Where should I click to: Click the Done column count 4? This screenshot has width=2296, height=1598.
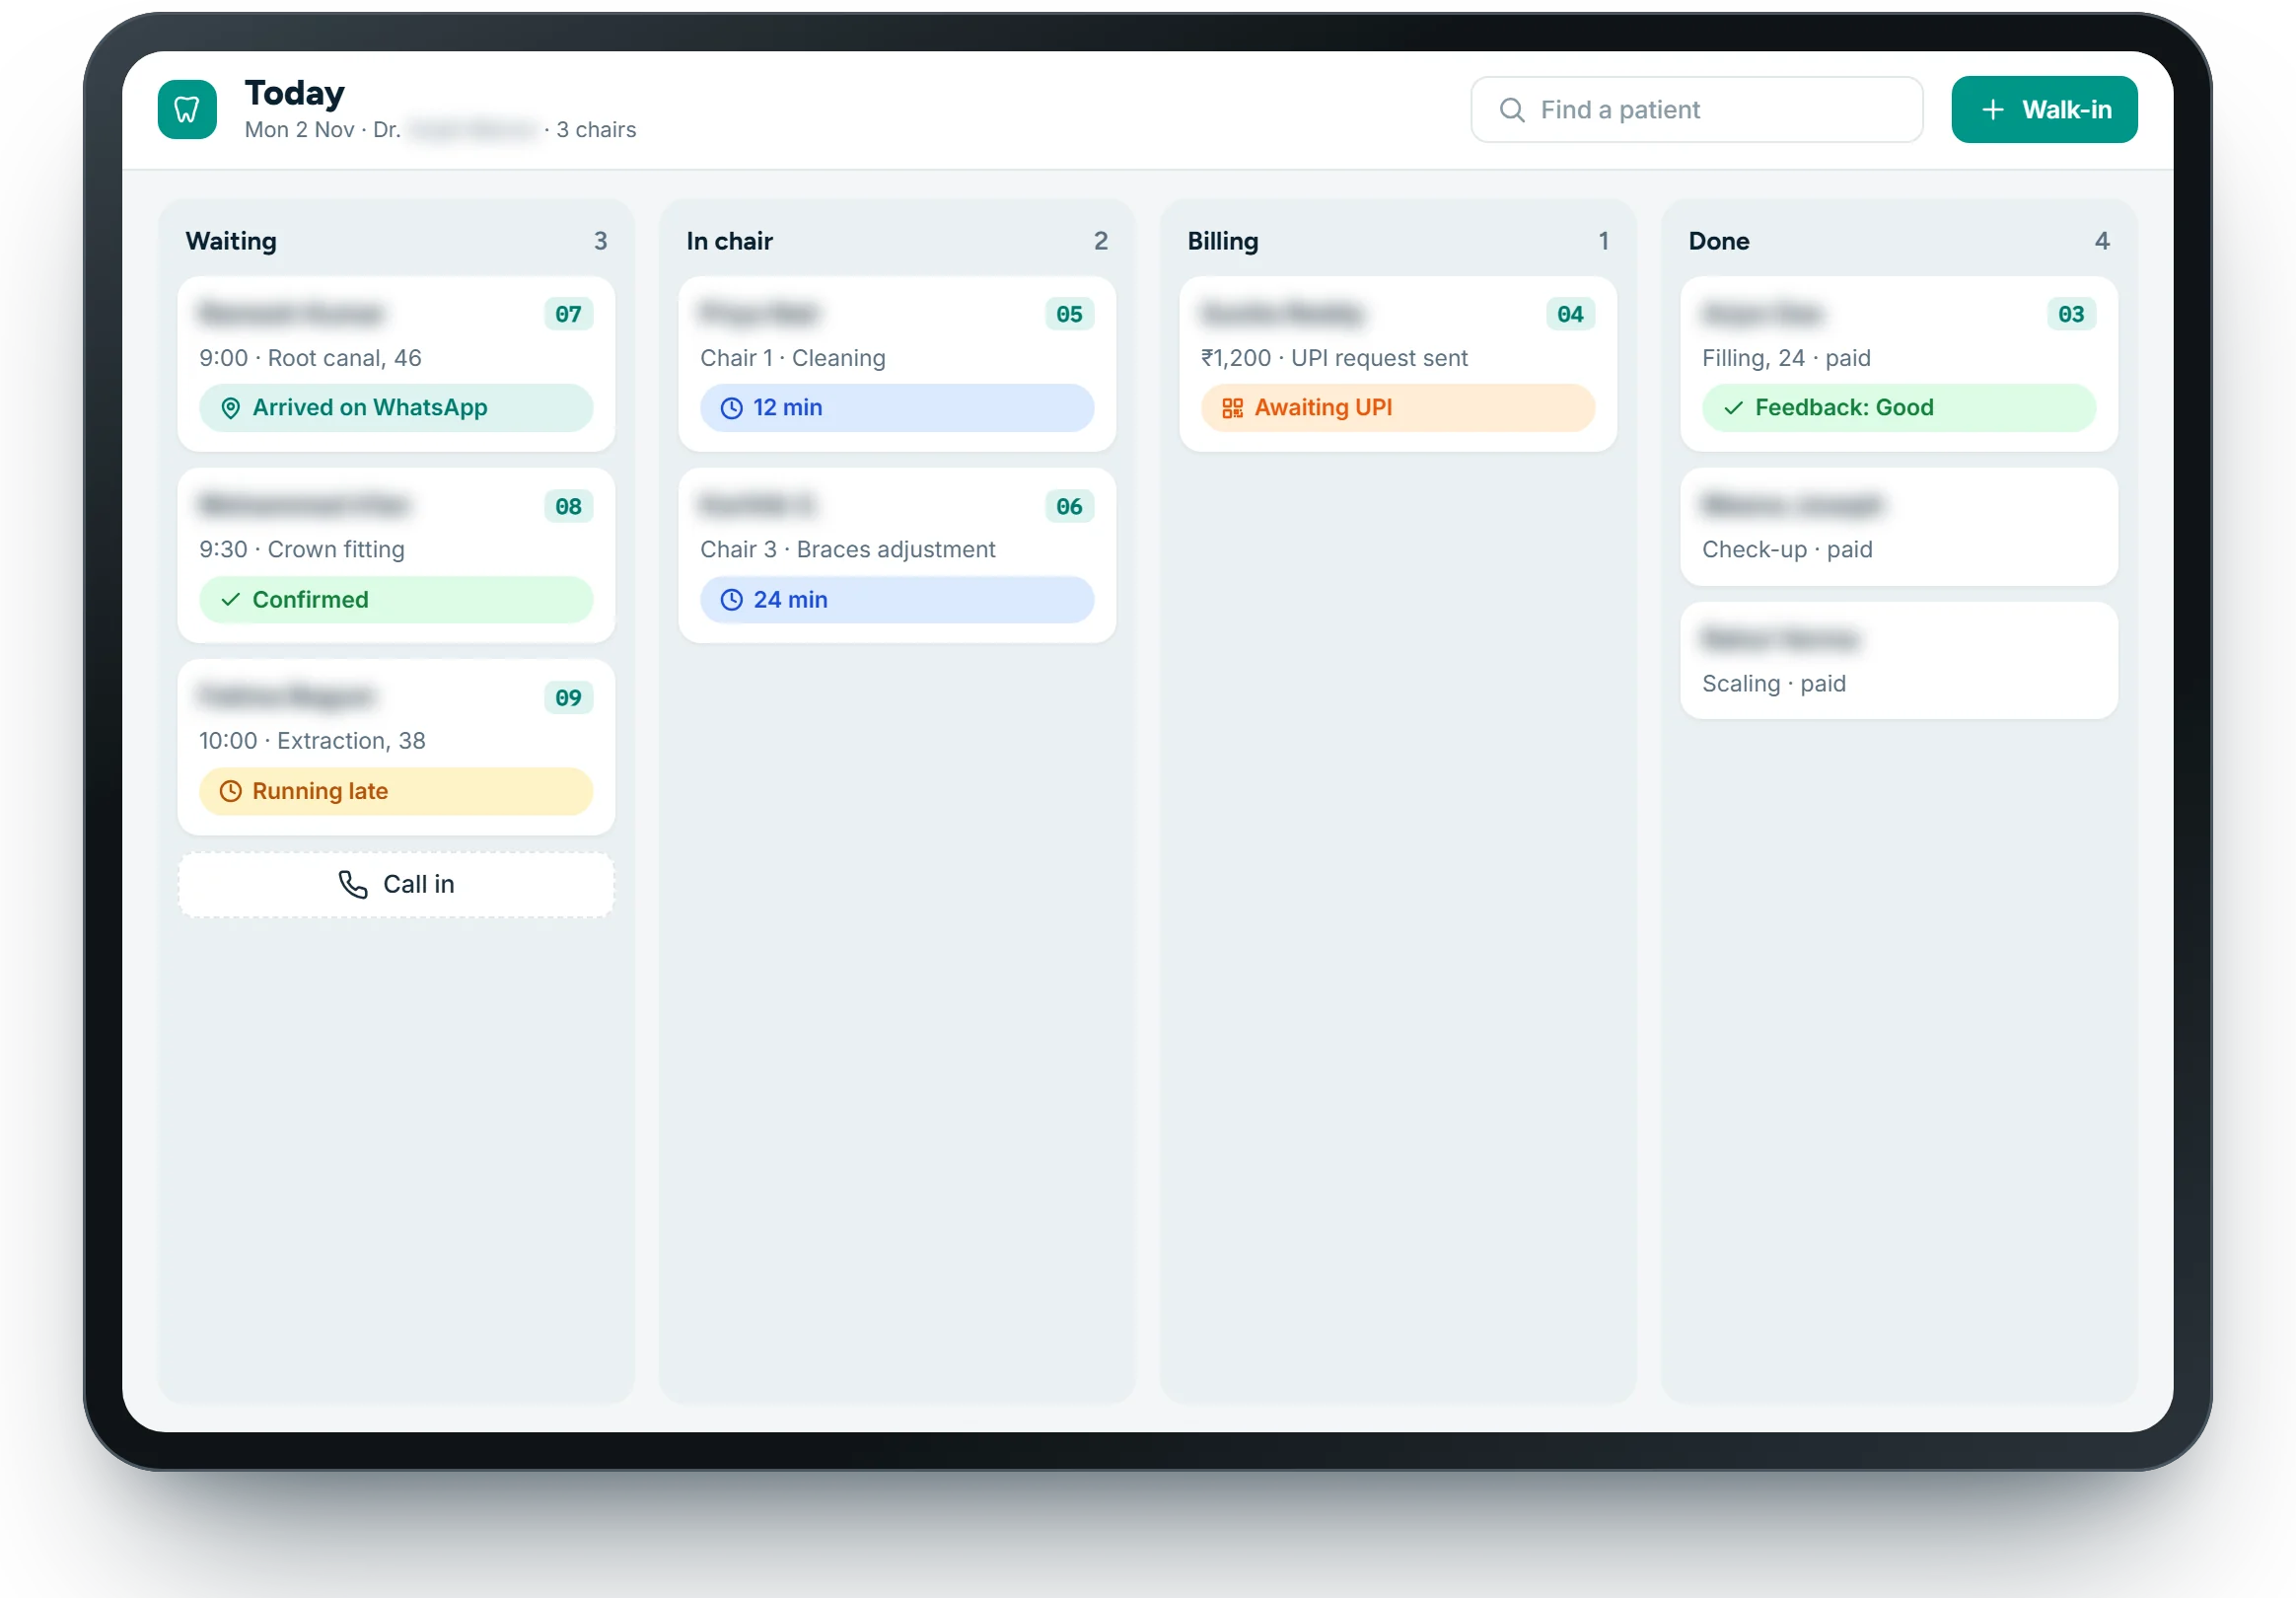2101,241
